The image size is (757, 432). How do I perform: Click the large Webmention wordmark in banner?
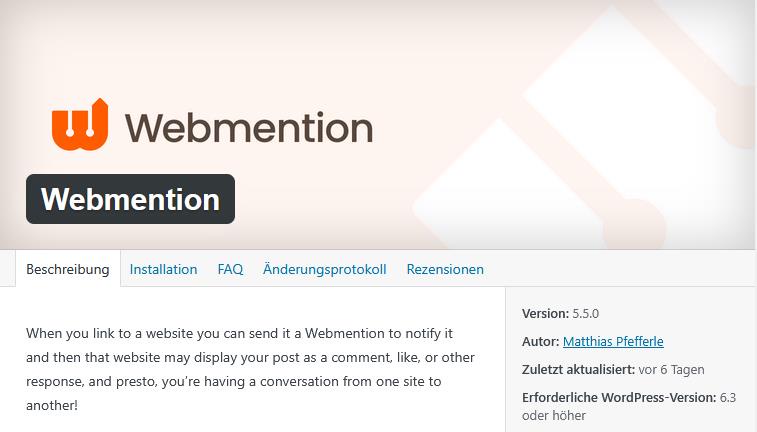coord(249,128)
